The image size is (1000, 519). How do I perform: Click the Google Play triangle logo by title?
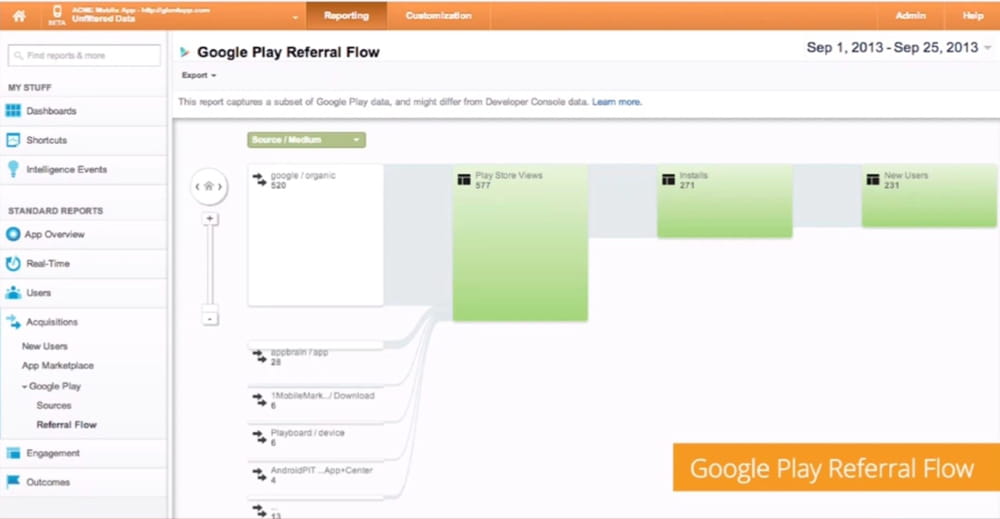click(184, 52)
